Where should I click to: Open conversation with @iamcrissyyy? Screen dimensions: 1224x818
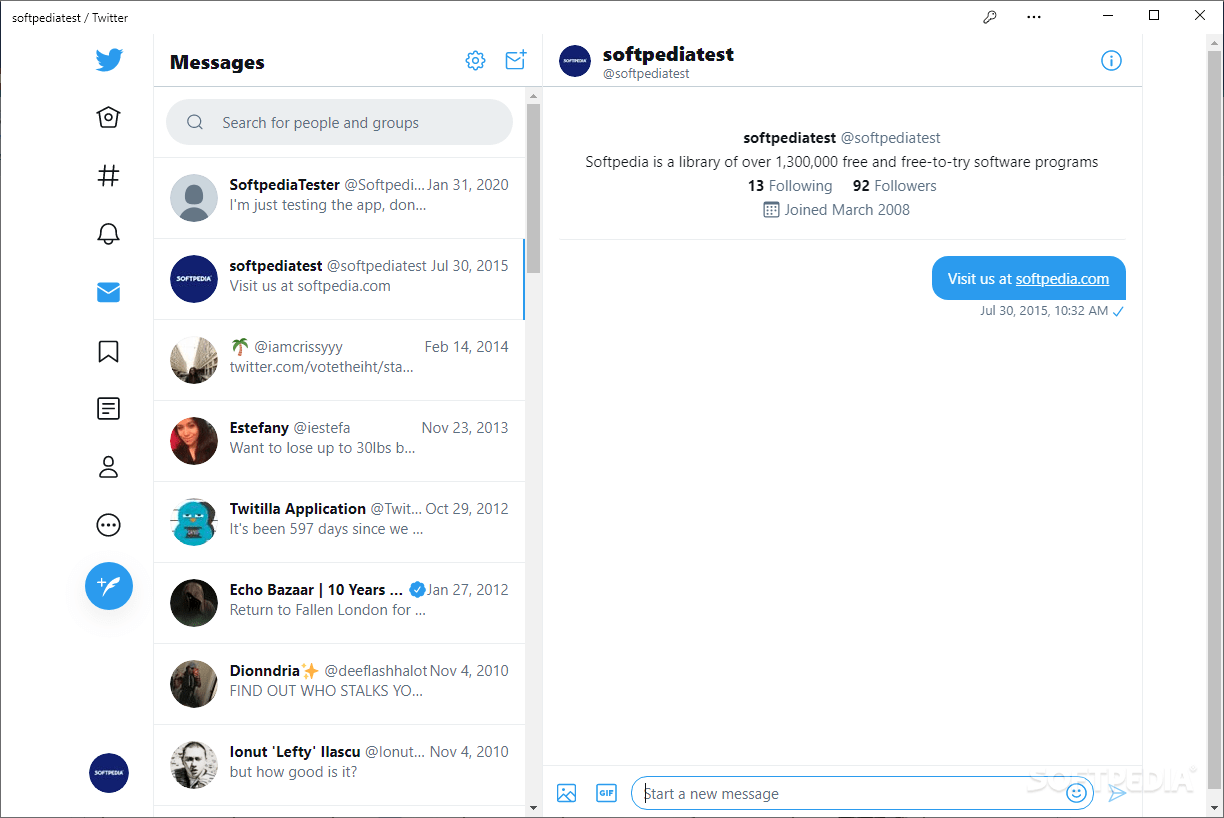coord(339,359)
